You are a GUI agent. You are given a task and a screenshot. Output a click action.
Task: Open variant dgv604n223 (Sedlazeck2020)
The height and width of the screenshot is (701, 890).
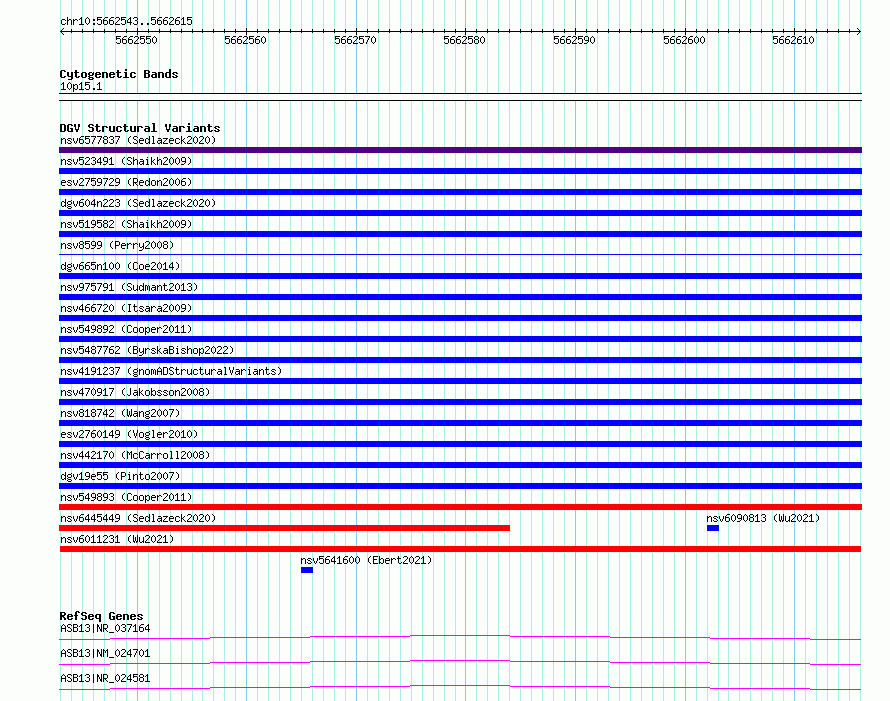point(138,203)
